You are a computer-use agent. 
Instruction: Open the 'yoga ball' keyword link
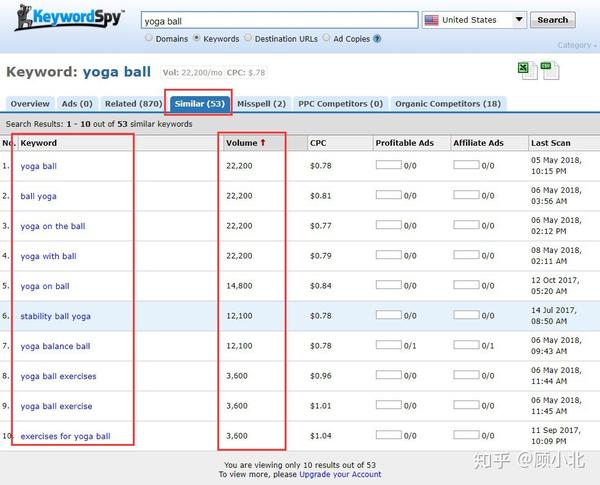(x=39, y=166)
